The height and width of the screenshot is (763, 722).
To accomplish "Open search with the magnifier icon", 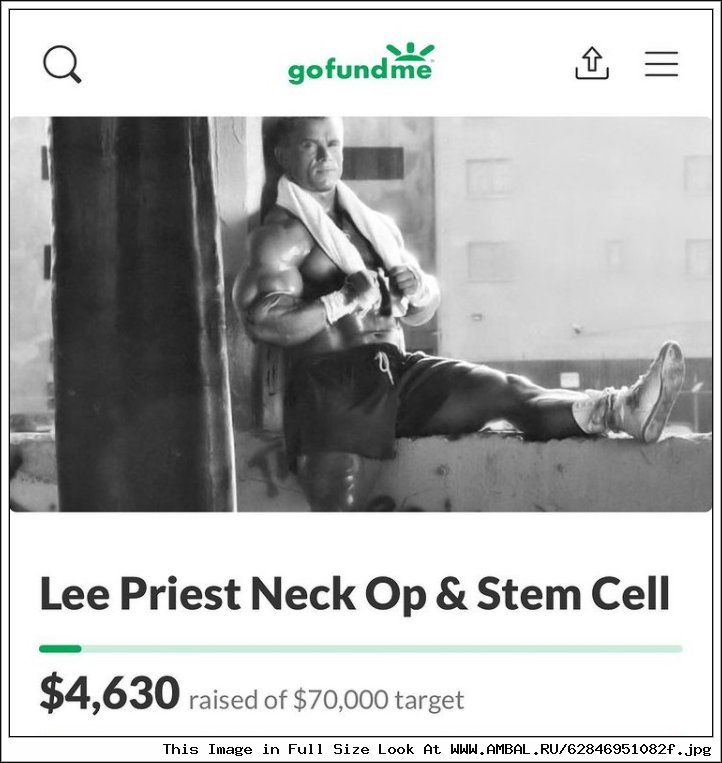I will click(x=62, y=64).
